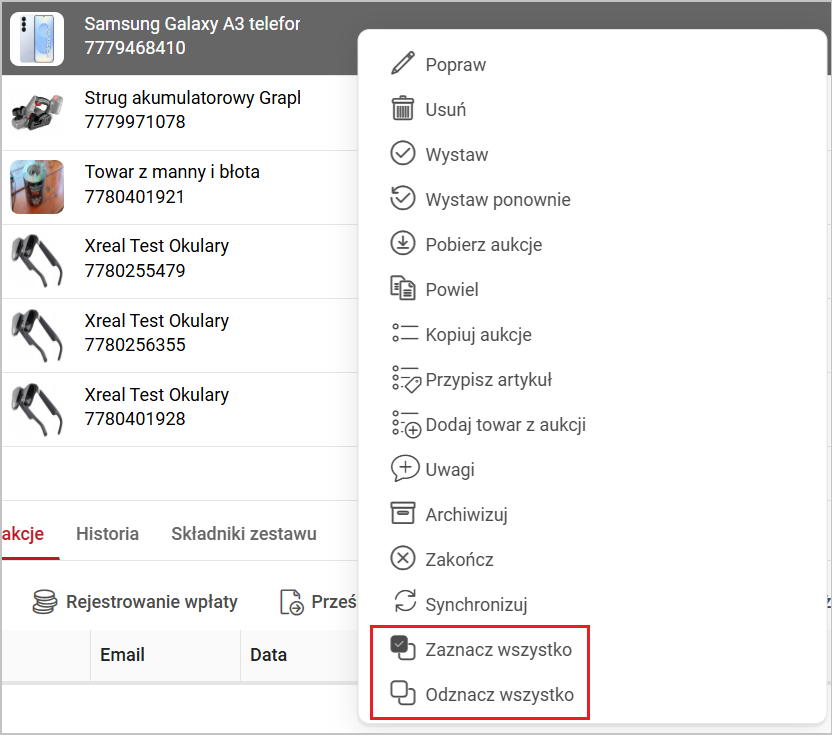The width and height of the screenshot is (832, 735).
Task: Click the Synchronizuj refresh arrows icon
Action: (404, 604)
